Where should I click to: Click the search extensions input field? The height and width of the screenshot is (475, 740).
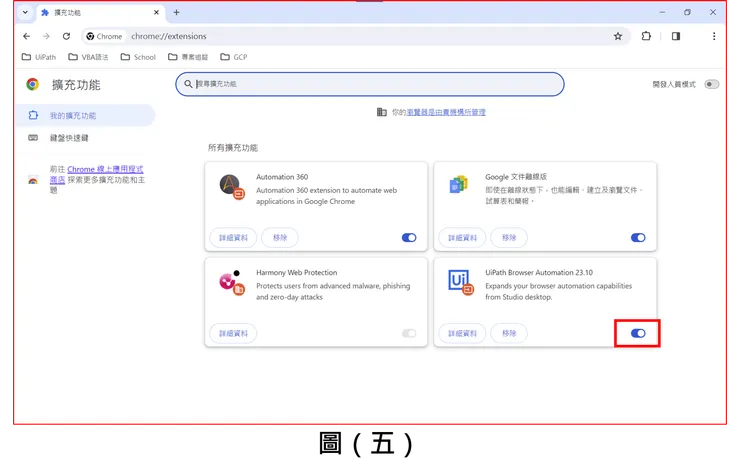[370, 84]
